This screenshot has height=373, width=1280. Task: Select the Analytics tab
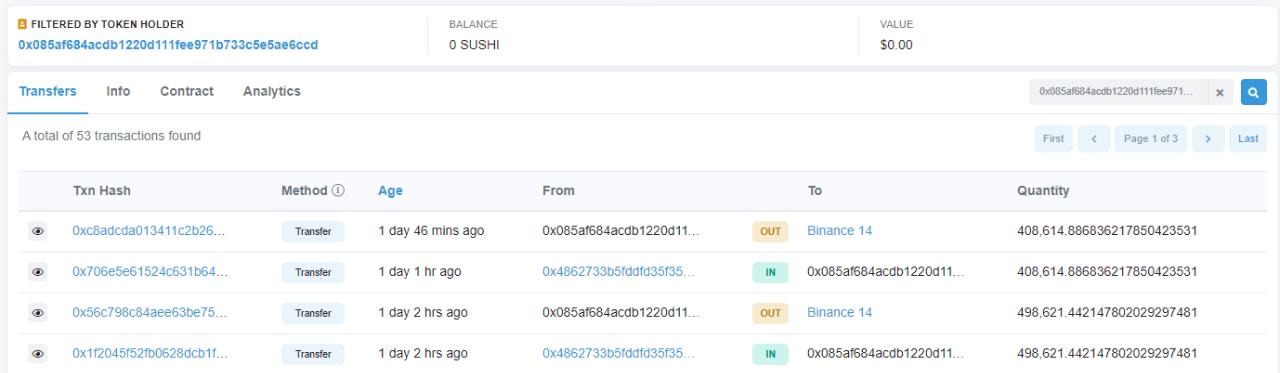(x=272, y=91)
